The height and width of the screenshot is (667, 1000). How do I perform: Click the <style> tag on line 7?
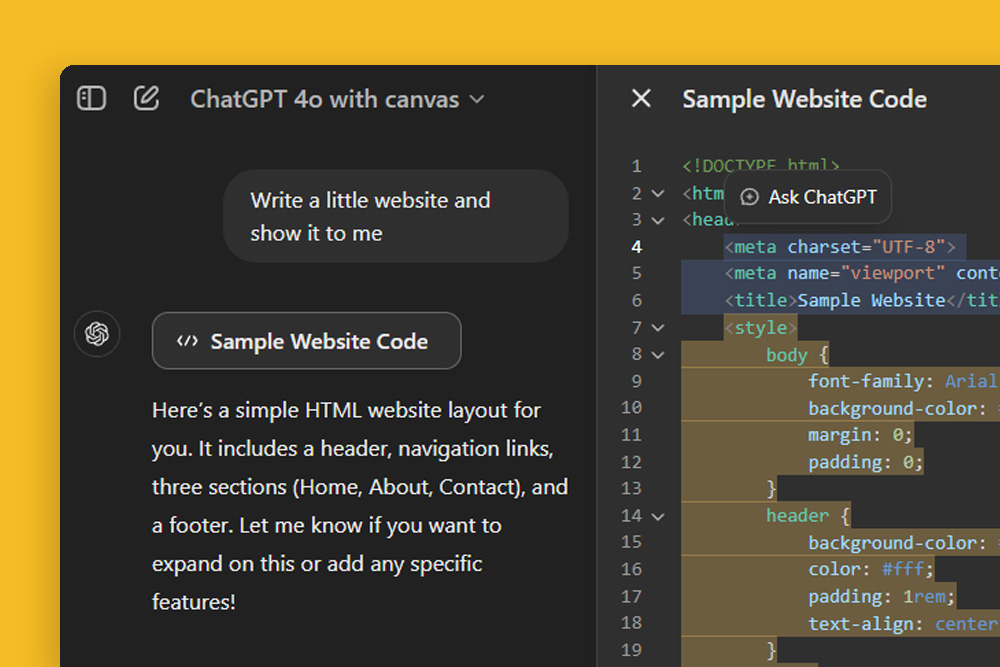(x=761, y=328)
